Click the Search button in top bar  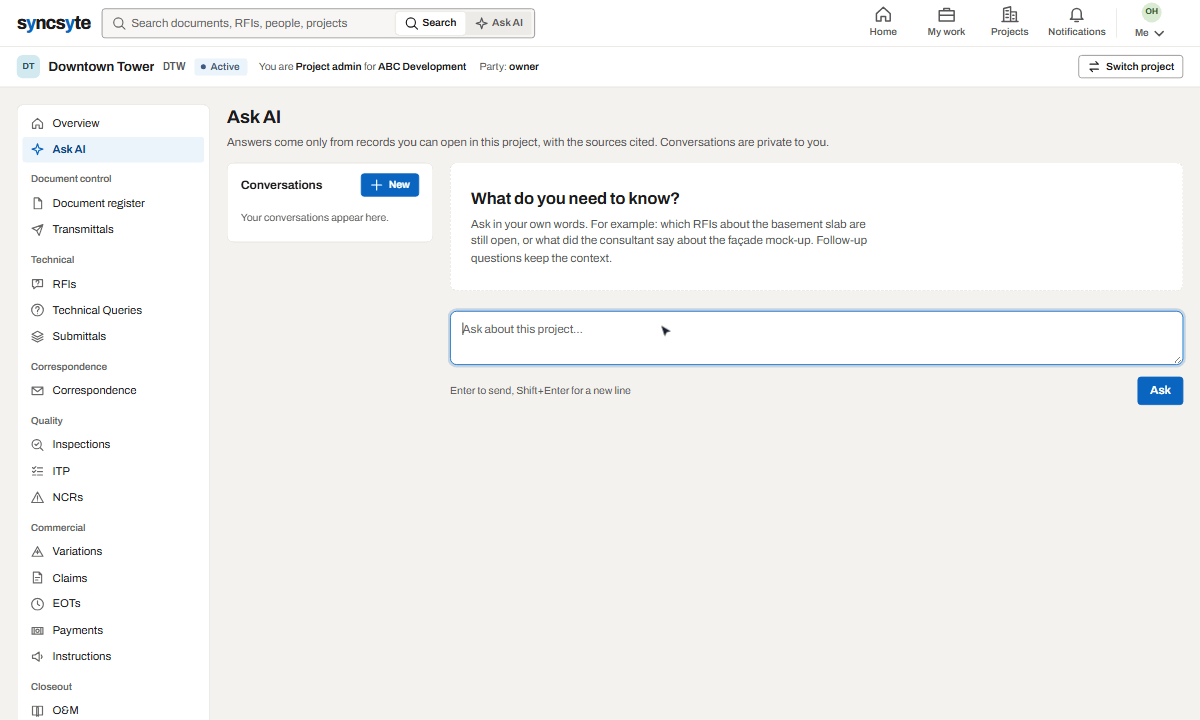click(430, 23)
